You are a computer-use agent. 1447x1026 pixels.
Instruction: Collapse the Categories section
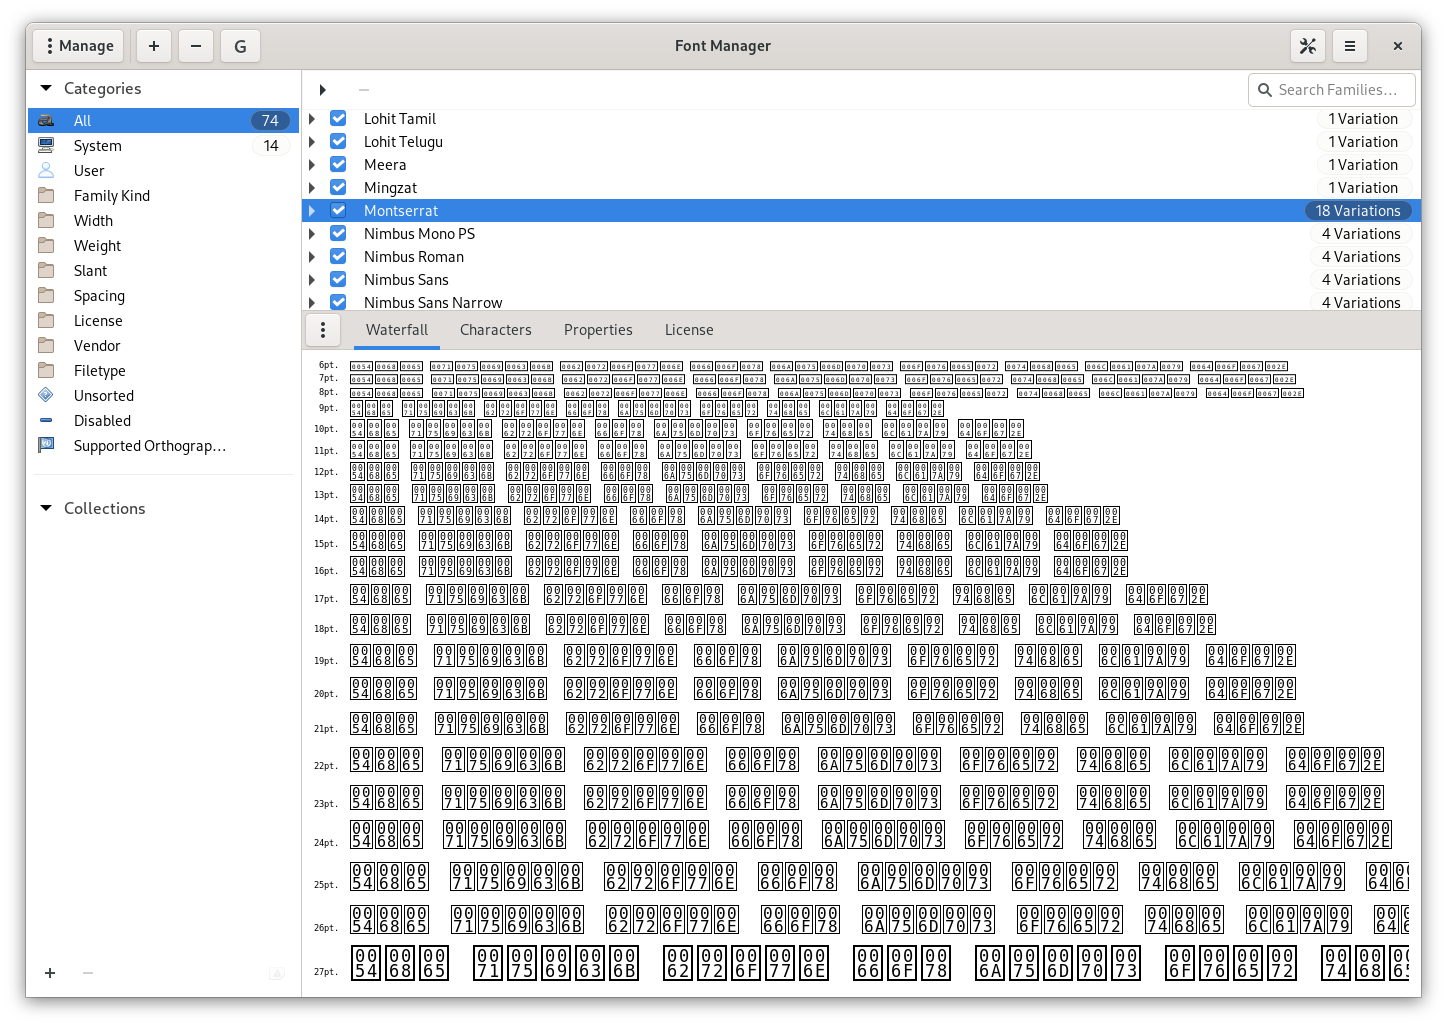coord(46,89)
